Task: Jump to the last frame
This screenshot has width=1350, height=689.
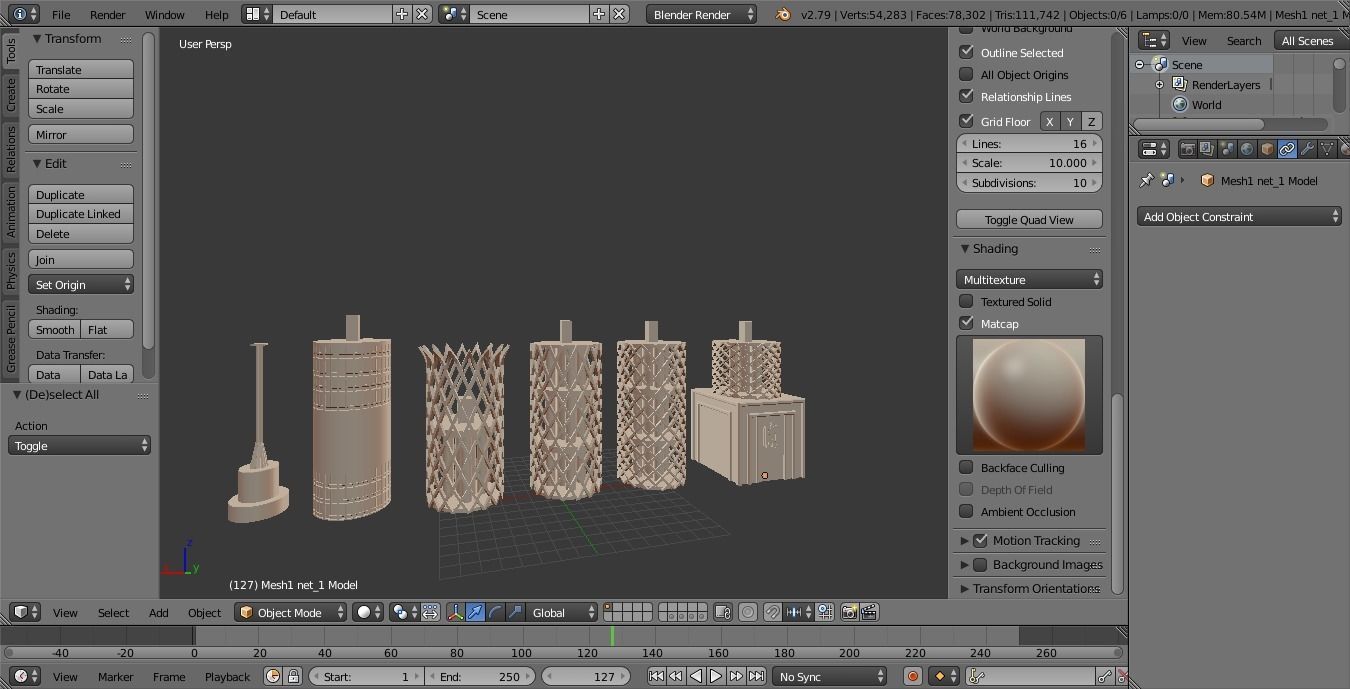Action: (x=756, y=676)
